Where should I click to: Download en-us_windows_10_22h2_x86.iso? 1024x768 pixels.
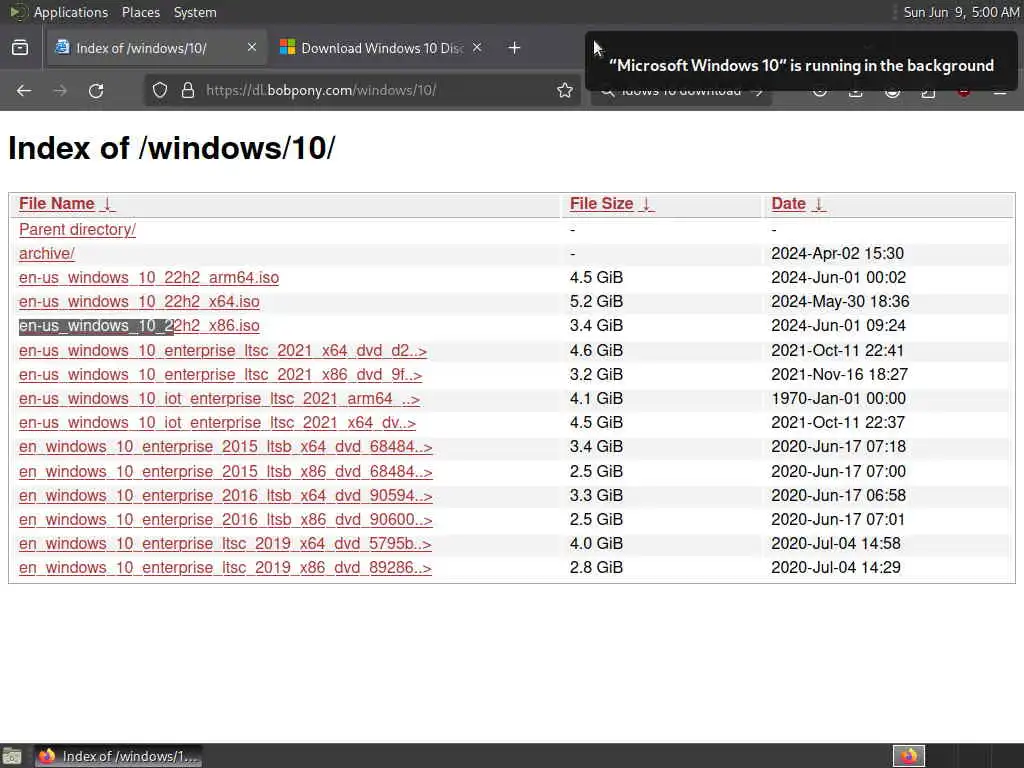coord(139,325)
